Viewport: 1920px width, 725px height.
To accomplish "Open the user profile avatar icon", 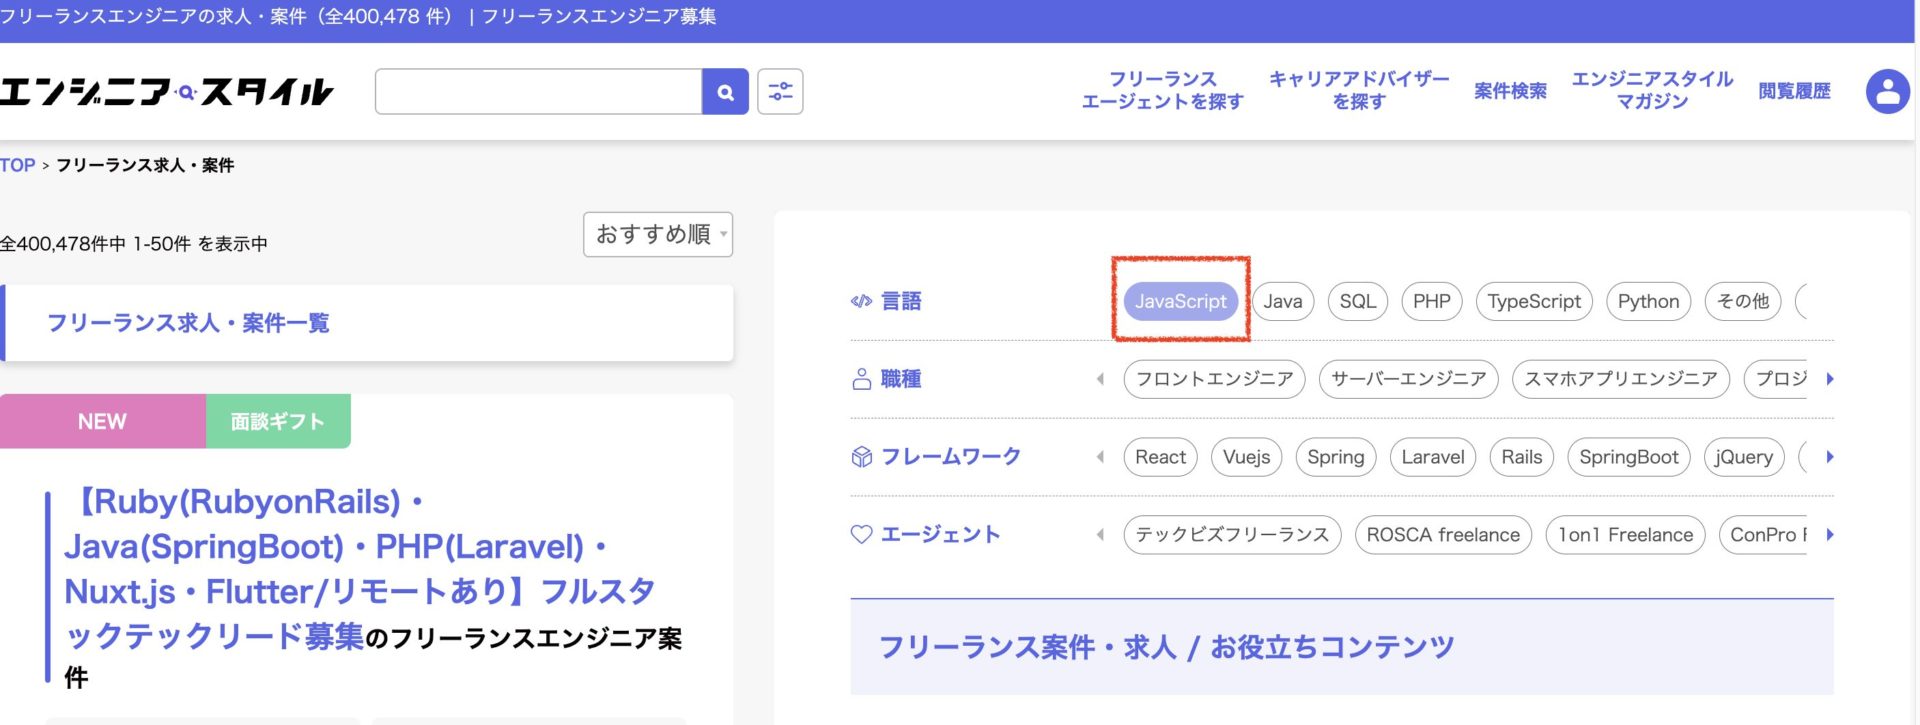I will (1887, 92).
